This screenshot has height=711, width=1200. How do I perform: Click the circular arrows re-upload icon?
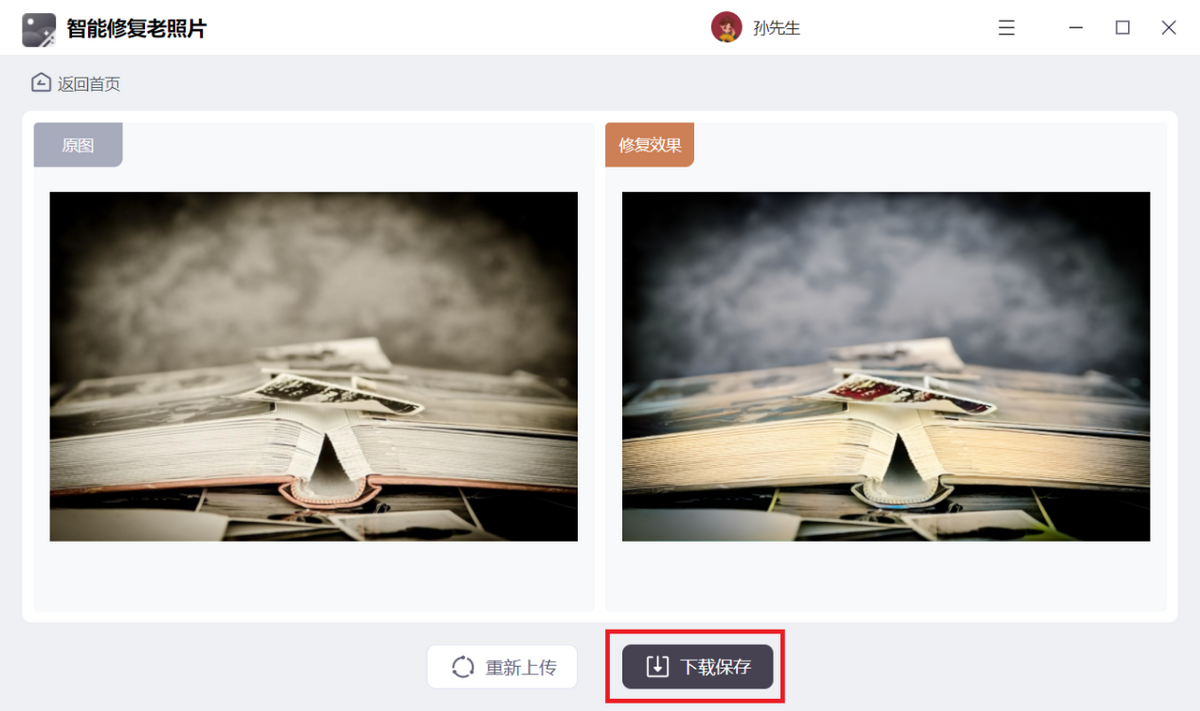pos(463,667)
